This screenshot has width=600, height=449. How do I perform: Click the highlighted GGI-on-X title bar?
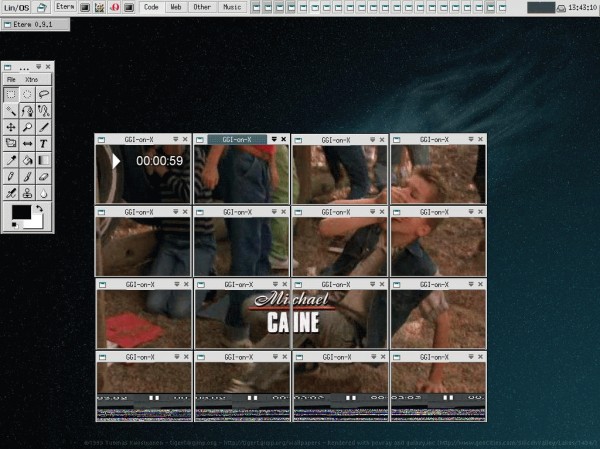(x=237, y=139)
